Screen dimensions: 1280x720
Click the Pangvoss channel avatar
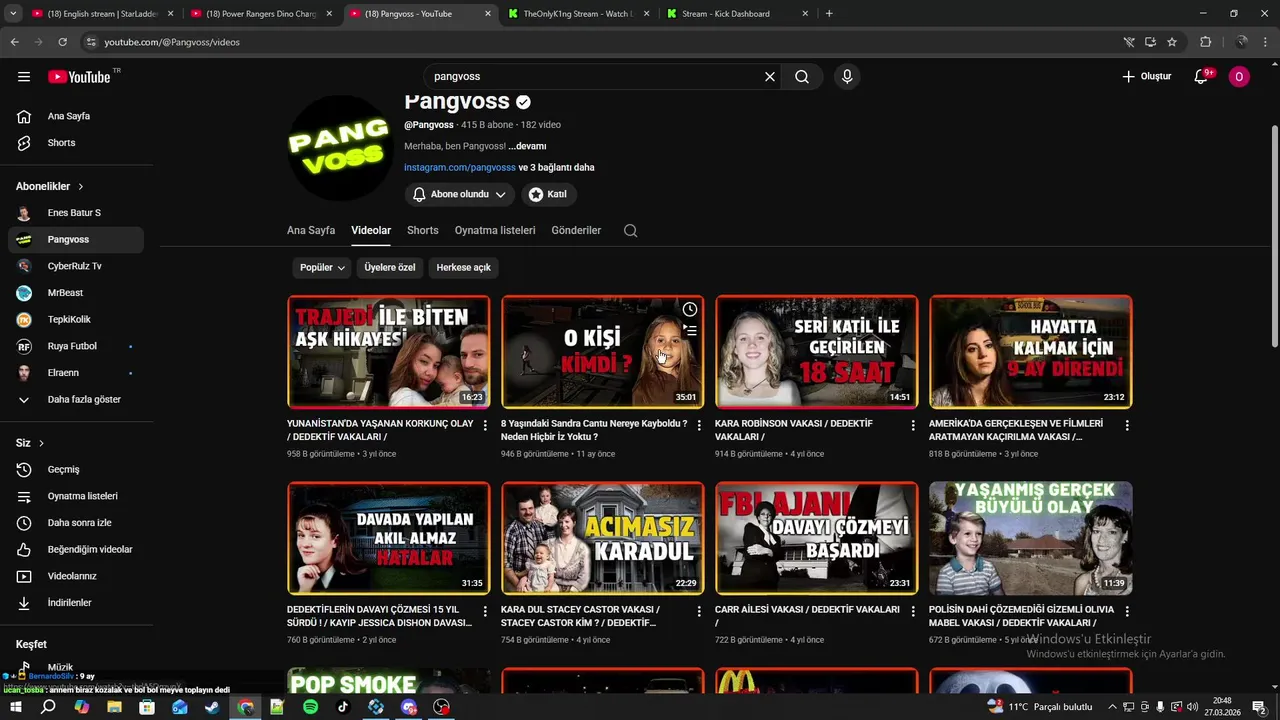click(x=340, y=148)
